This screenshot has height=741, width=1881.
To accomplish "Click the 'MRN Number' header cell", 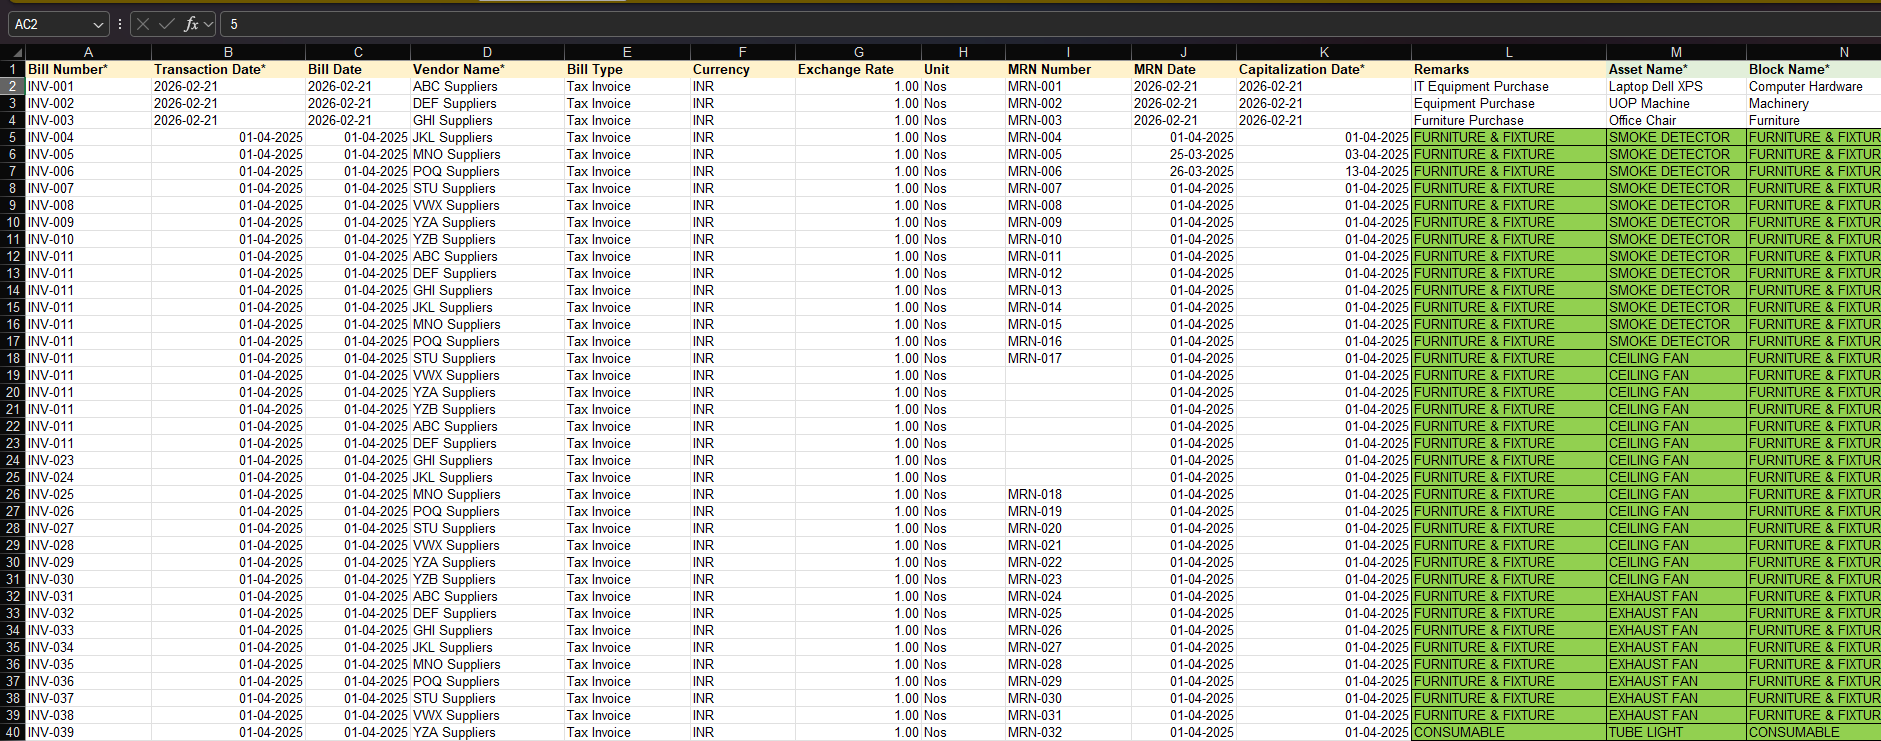I will (1068, 69).
